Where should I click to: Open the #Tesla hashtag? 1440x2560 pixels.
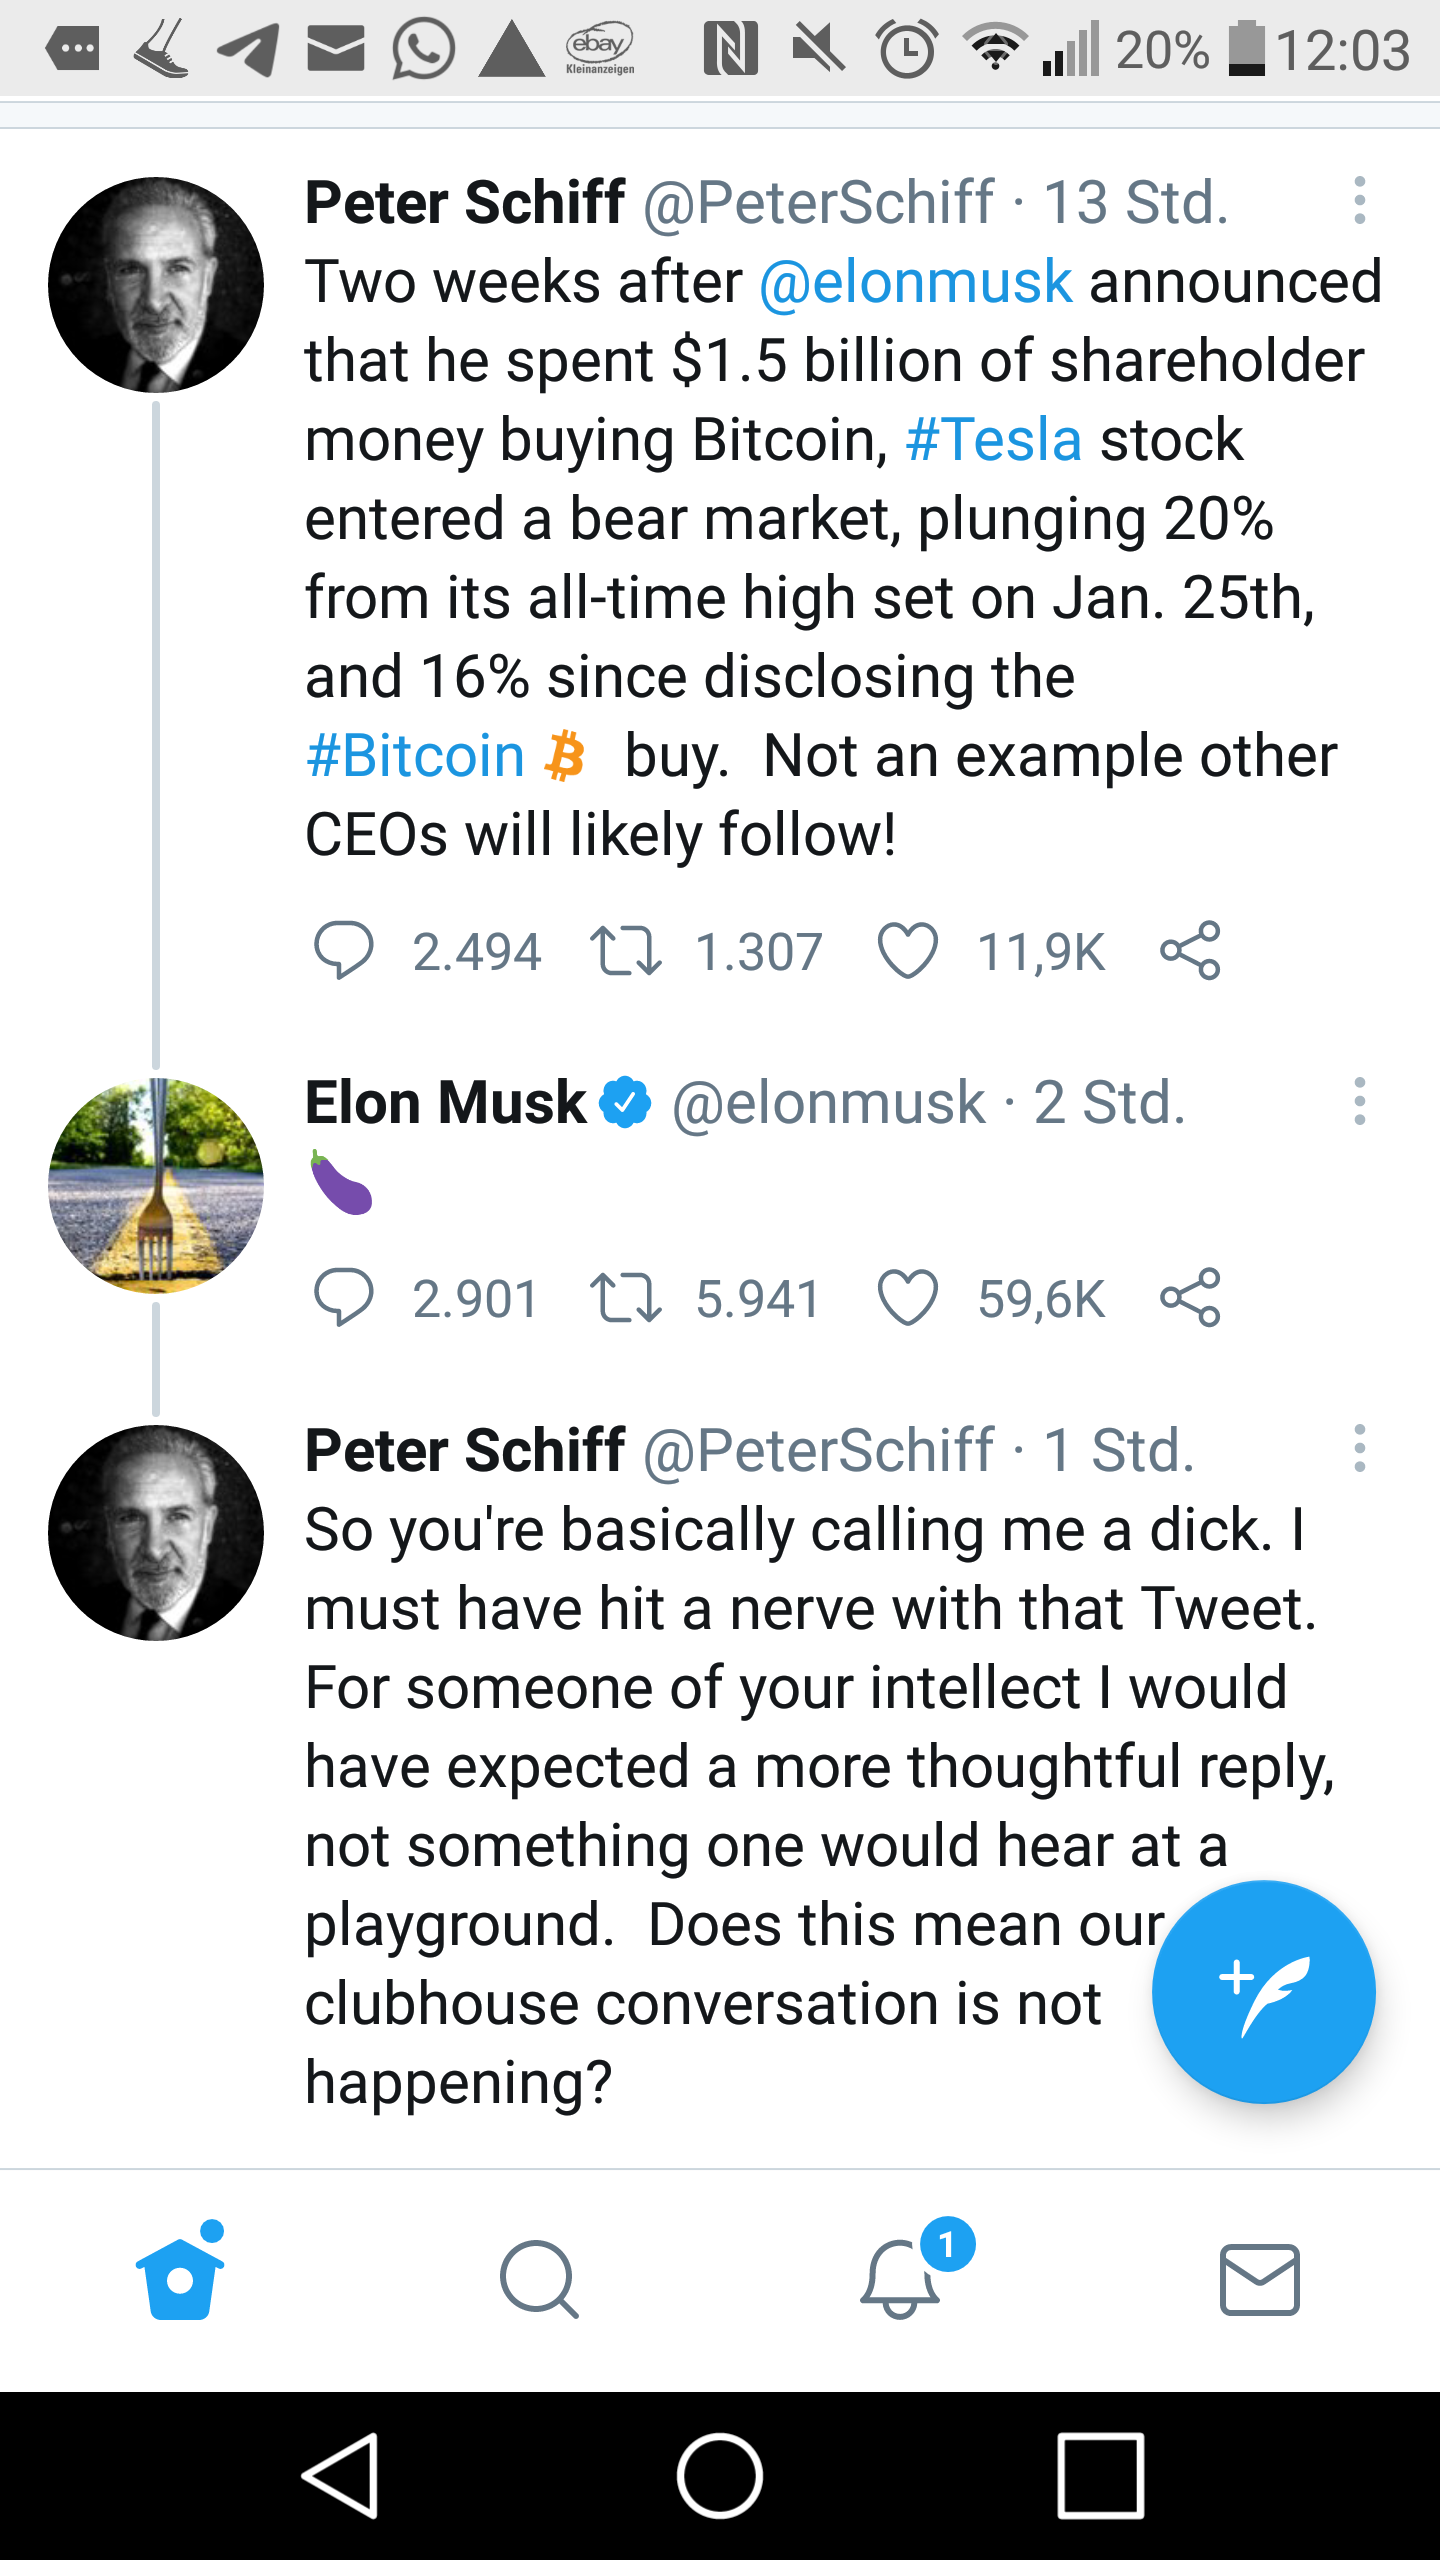[993, 440]
